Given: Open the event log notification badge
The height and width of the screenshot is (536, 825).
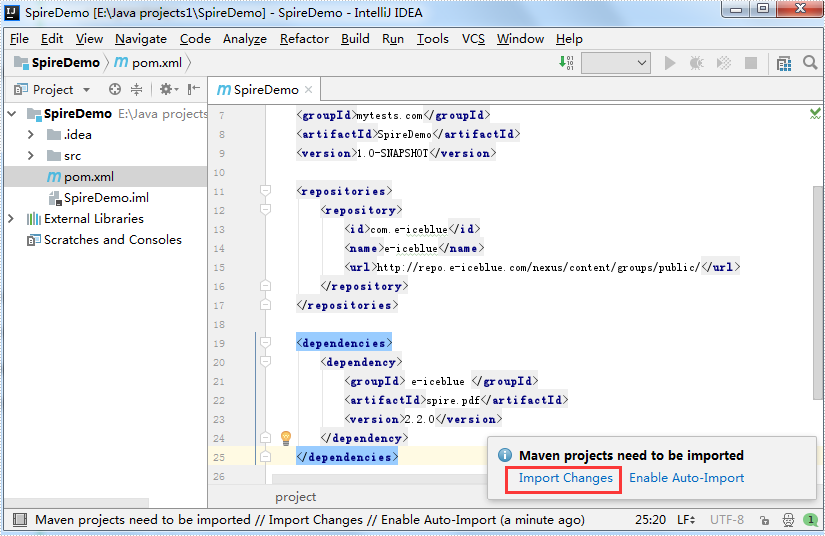Looking at the screenshot, I should tap(811, 520).
